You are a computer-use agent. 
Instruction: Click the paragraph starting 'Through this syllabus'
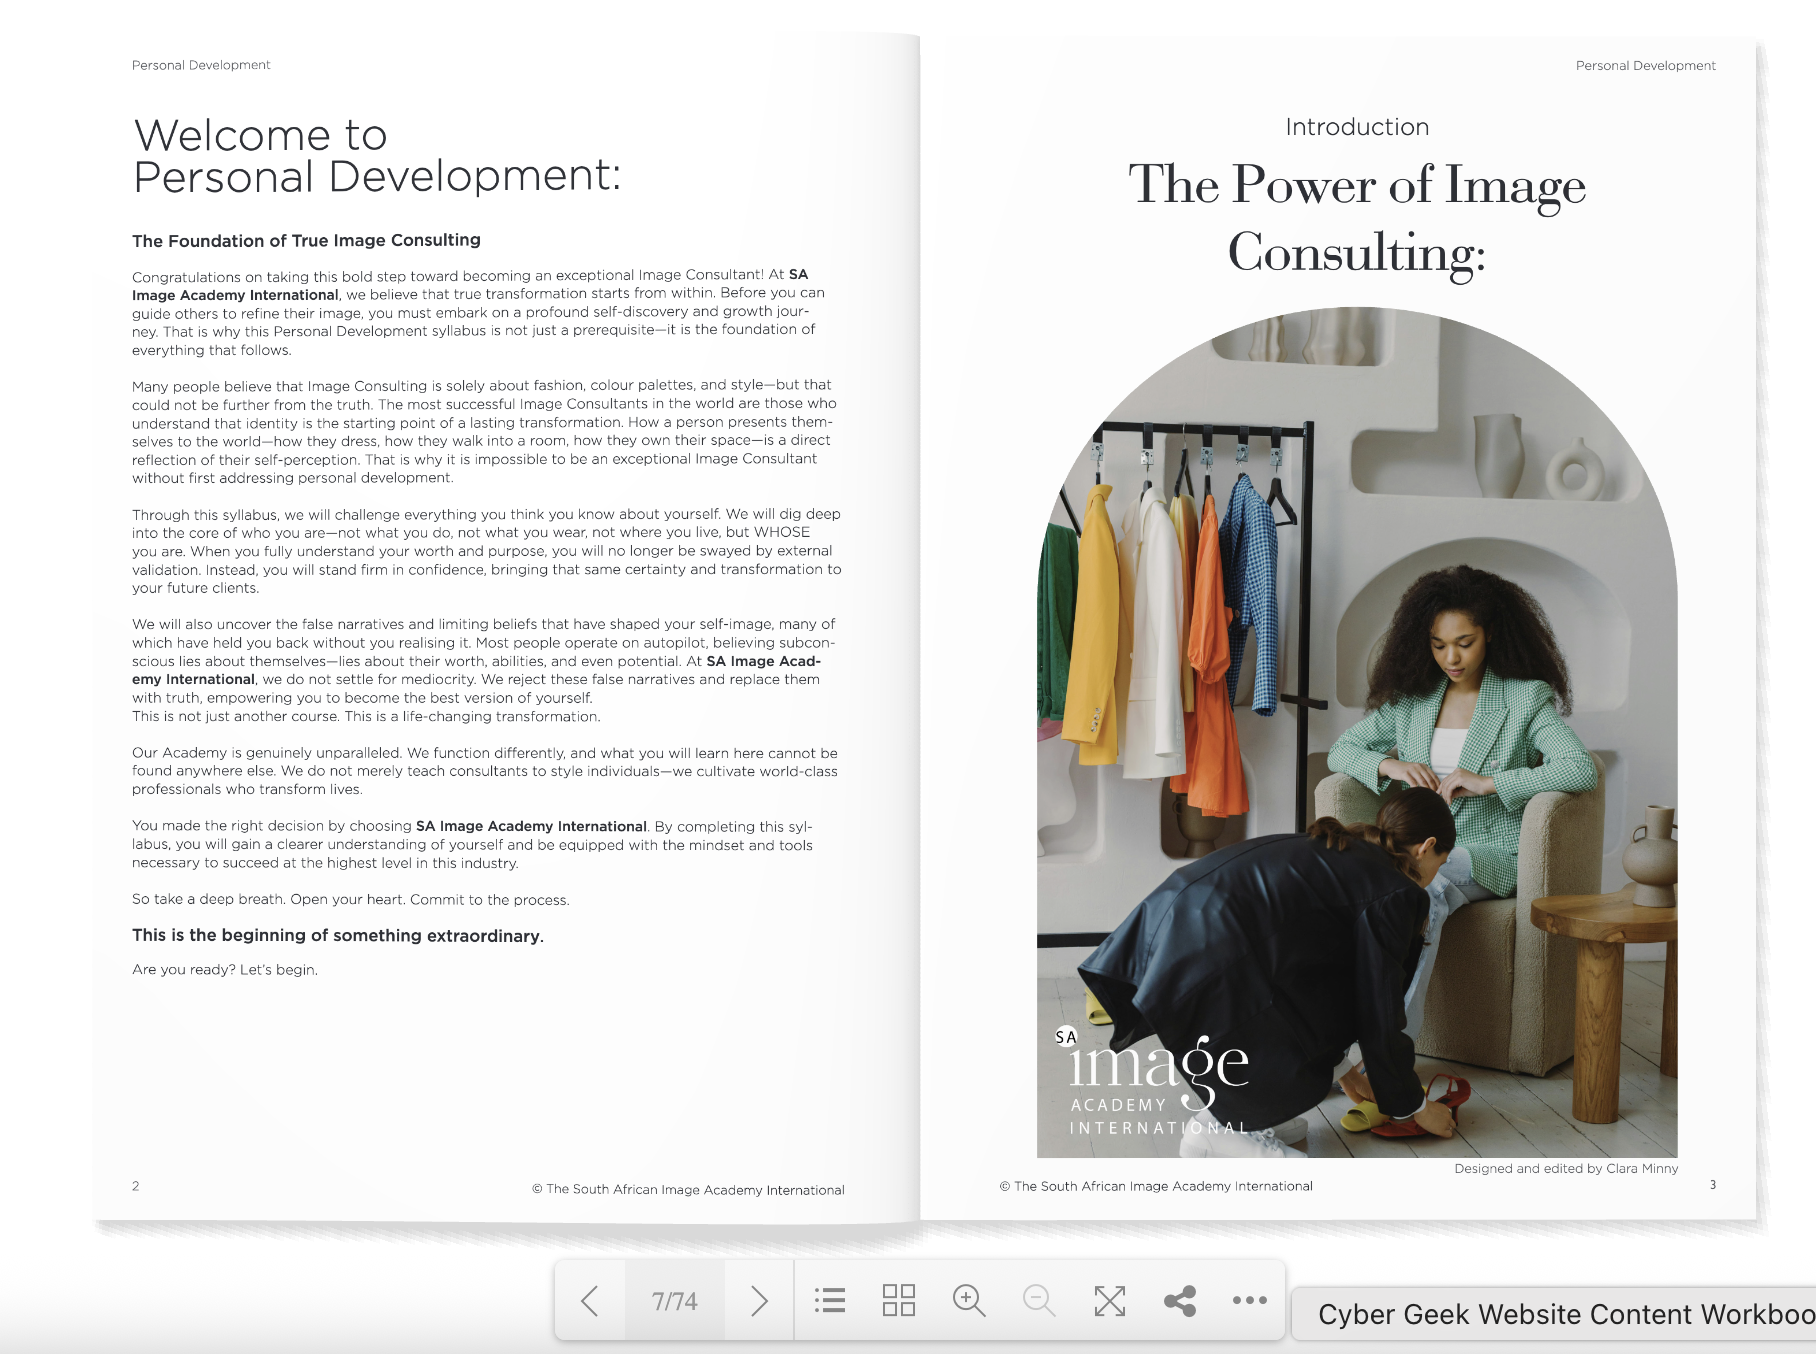487,550
